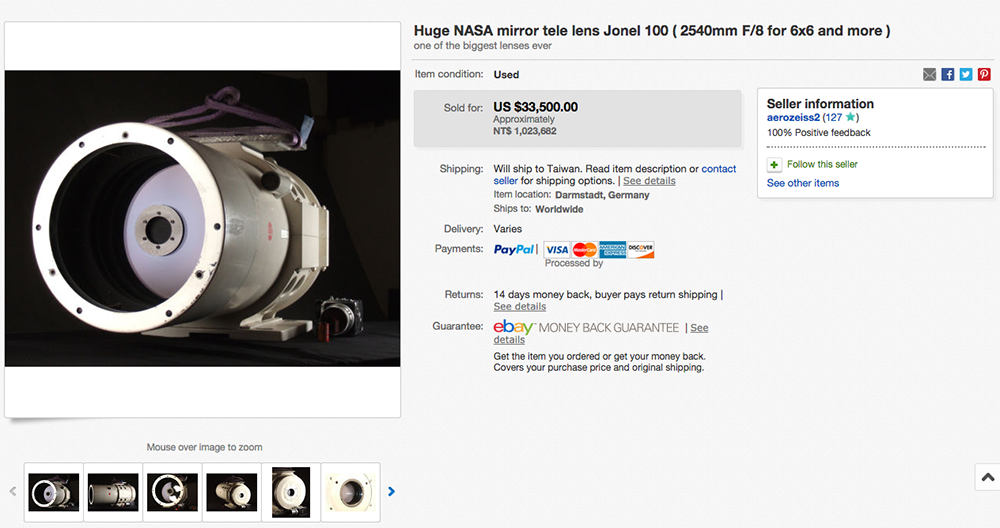Show previous thumbnails with the grey left arrow
This screenshot has height=528, width=1000.
click(13, 491)
